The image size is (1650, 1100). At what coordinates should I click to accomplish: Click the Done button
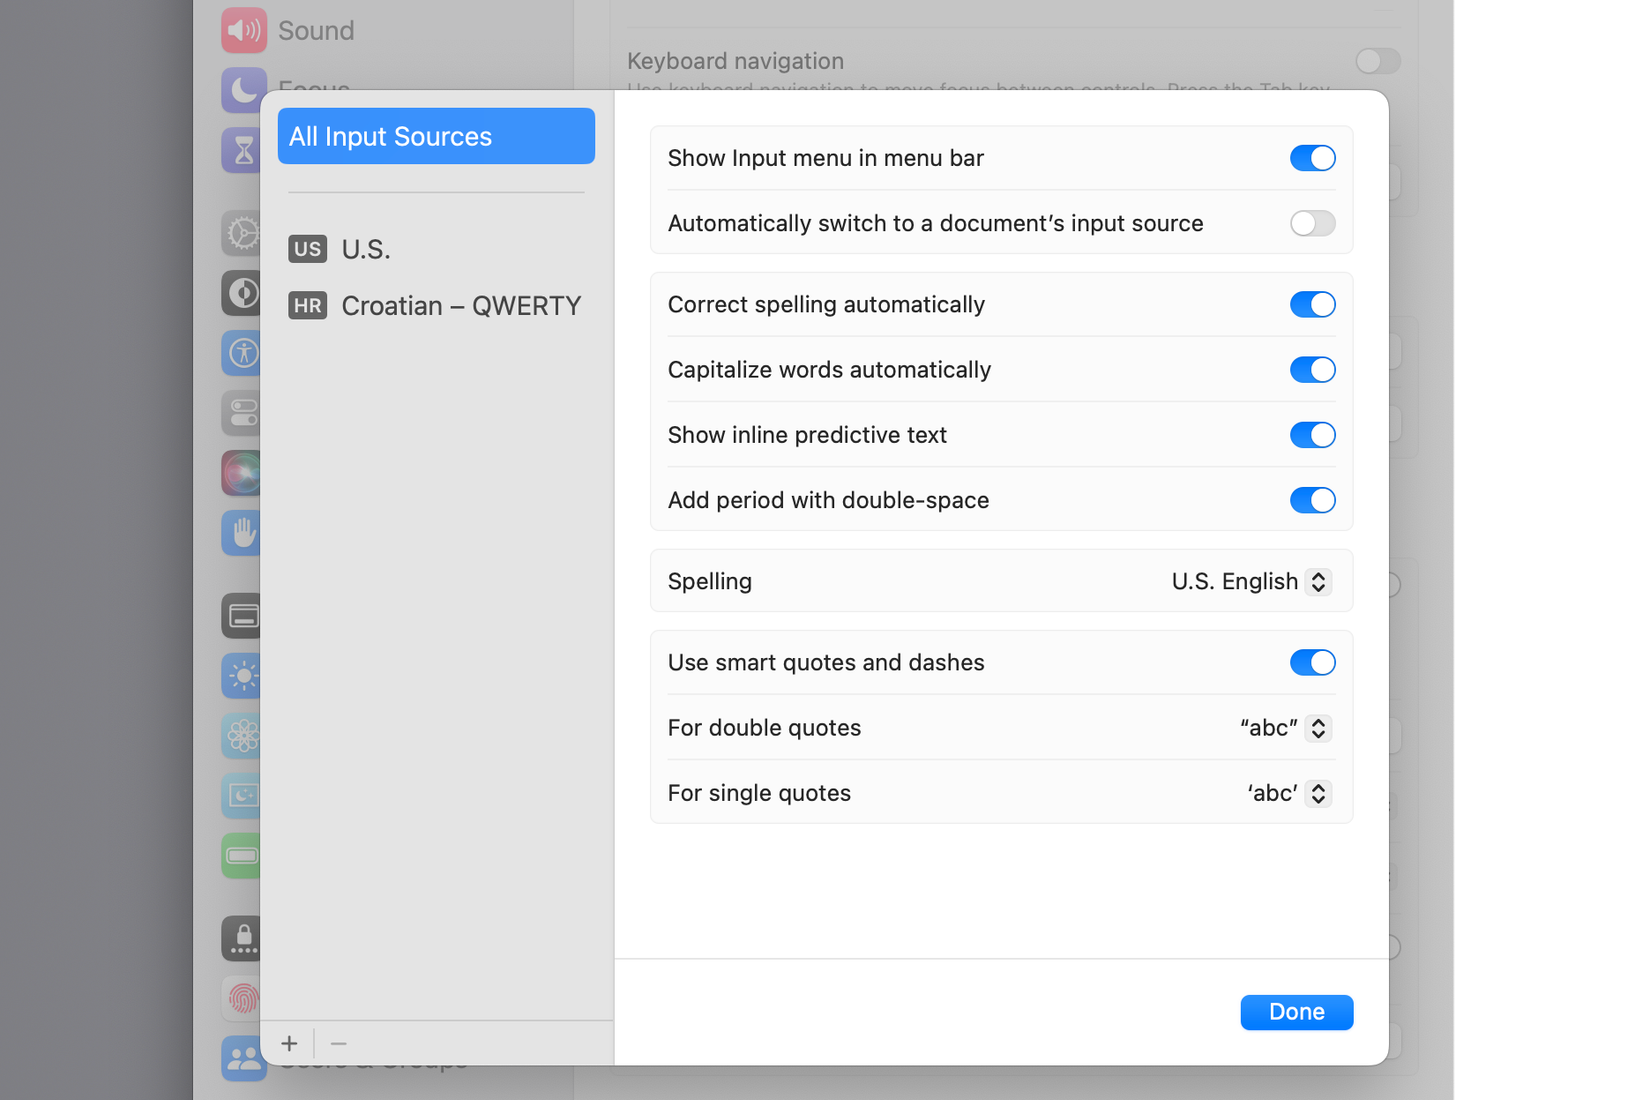[x=1296, y=1012]
